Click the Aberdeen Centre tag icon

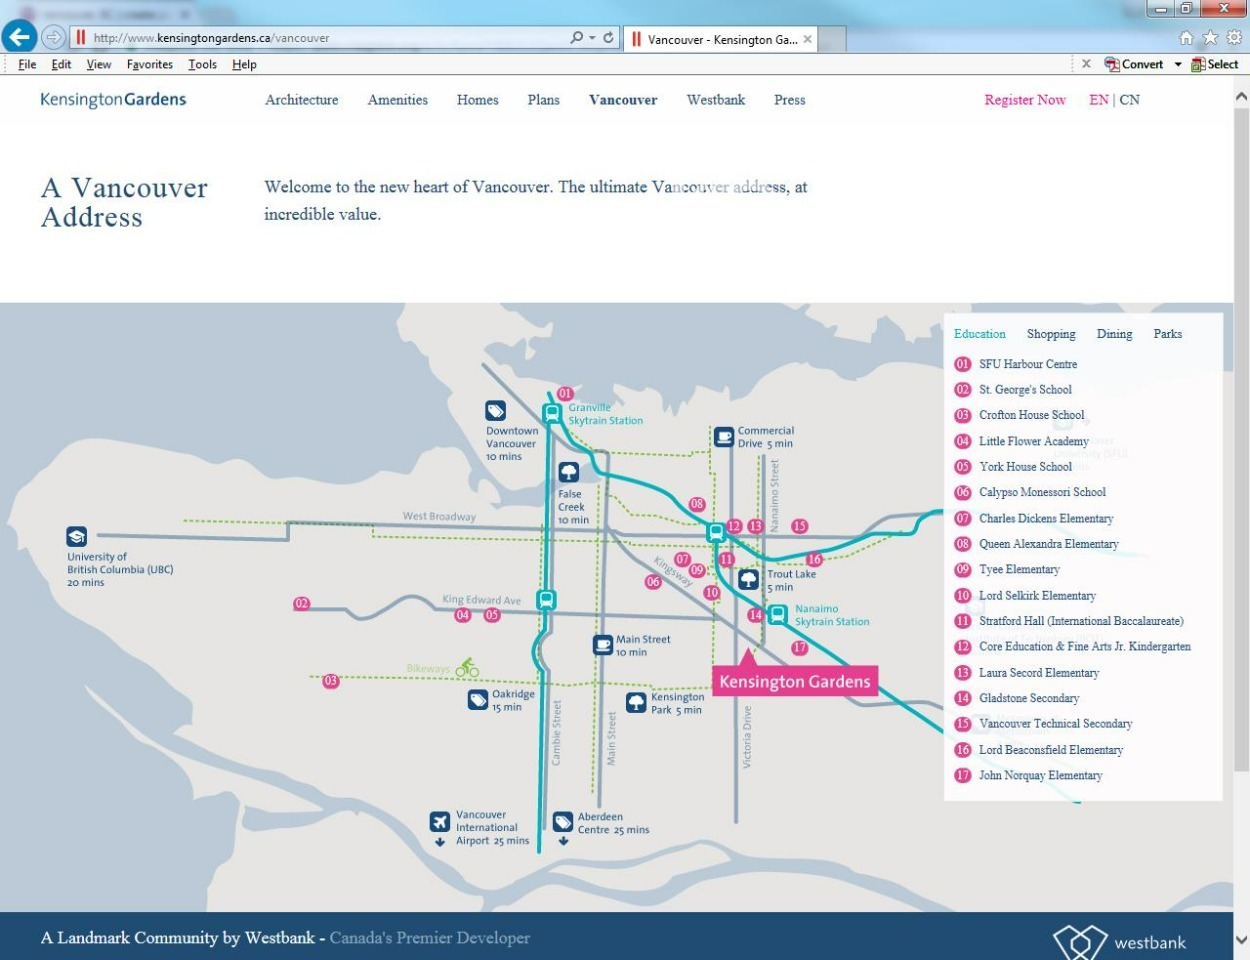pyautogui.click(x=563, y=821)
